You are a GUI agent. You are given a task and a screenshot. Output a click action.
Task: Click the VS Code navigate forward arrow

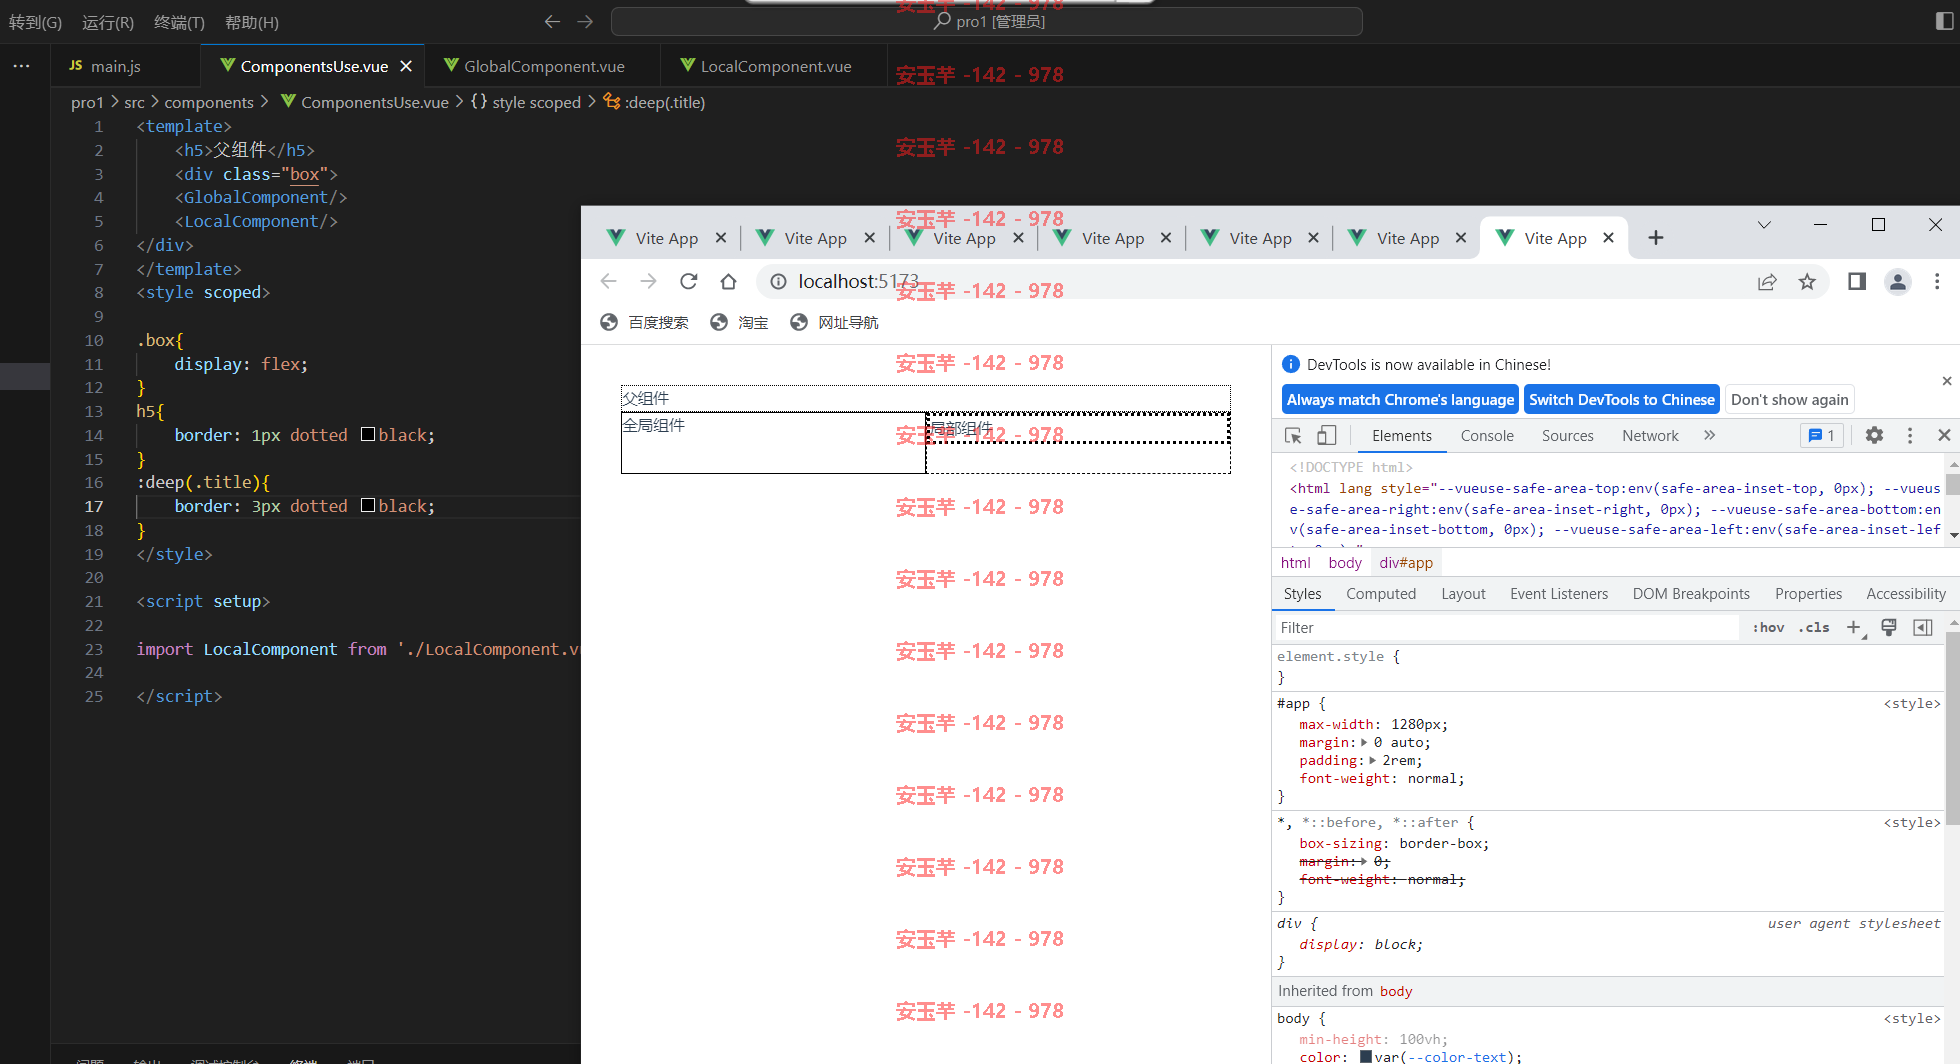pos(586,21)
